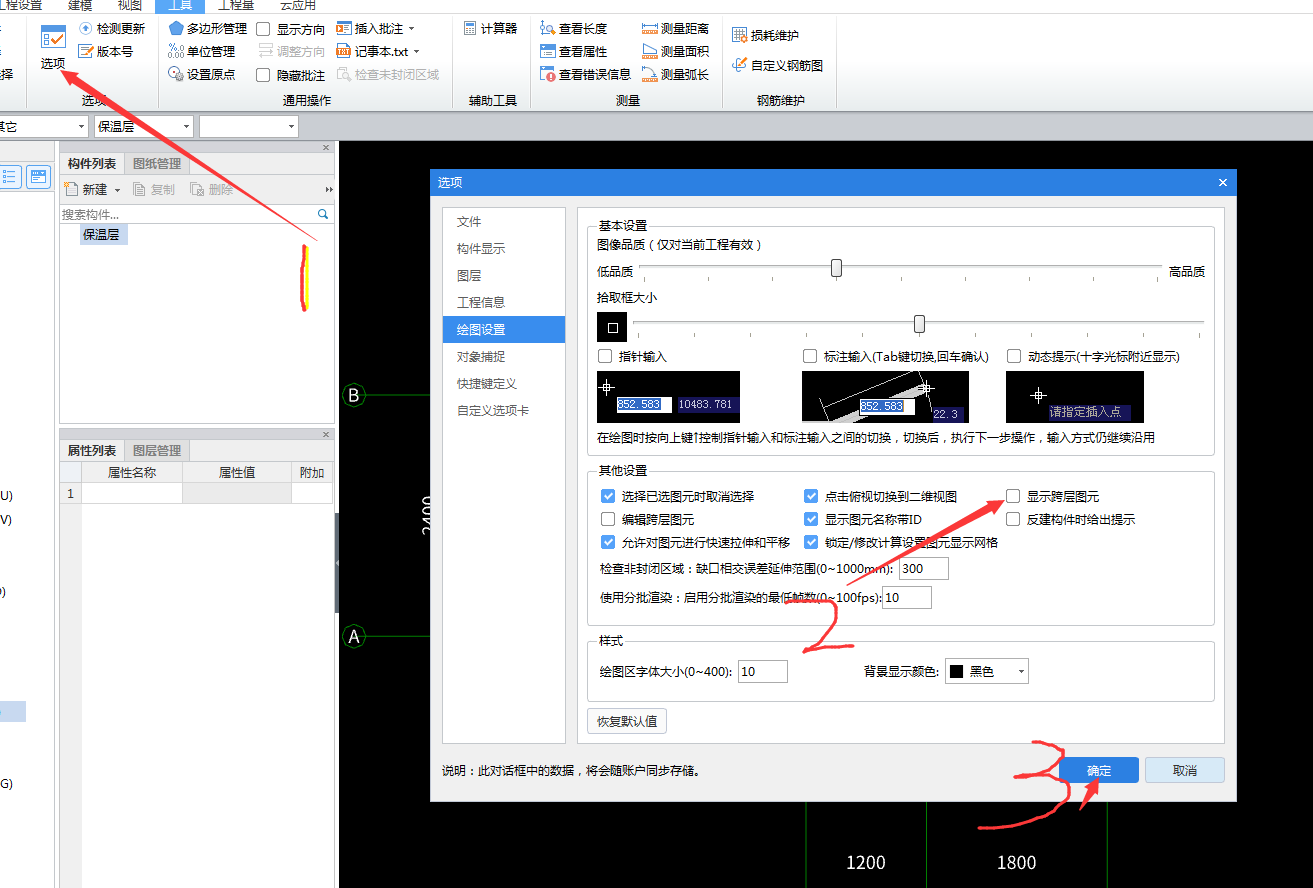Select 保温层 in component list
This screenshot has height=888, width=1313.
[x=105, y=235]
